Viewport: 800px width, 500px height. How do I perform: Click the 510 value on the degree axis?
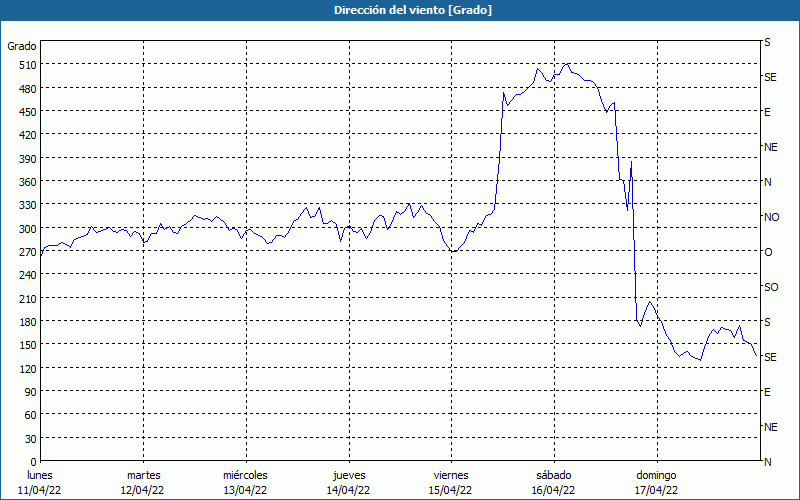click(x=29, y=65)
